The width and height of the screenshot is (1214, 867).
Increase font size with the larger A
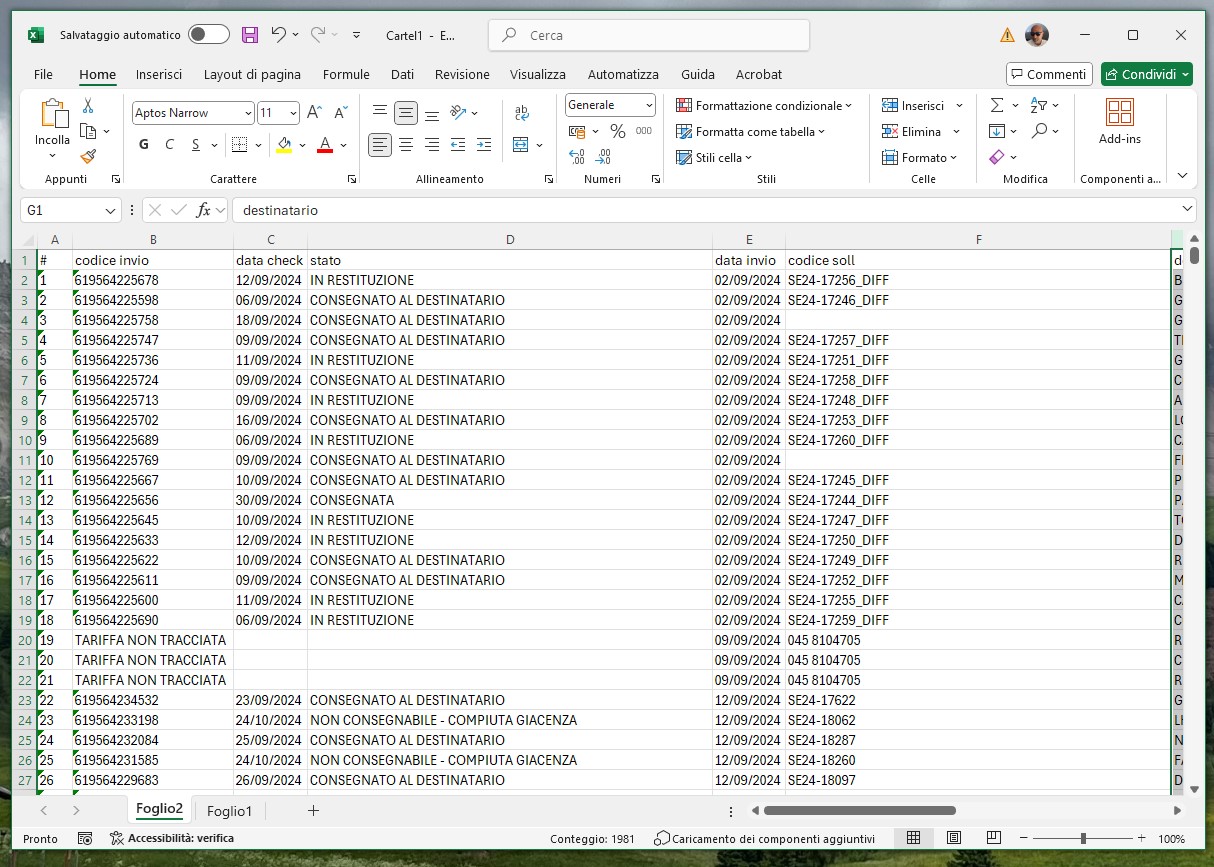coord(314,113)
